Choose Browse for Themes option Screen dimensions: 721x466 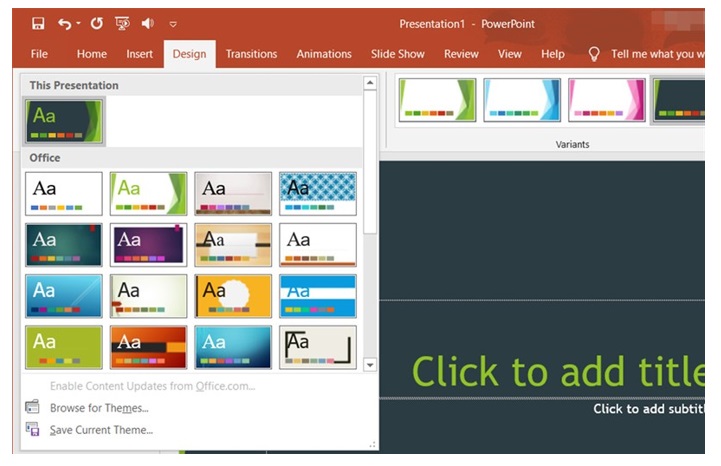[x=99, y=408]
